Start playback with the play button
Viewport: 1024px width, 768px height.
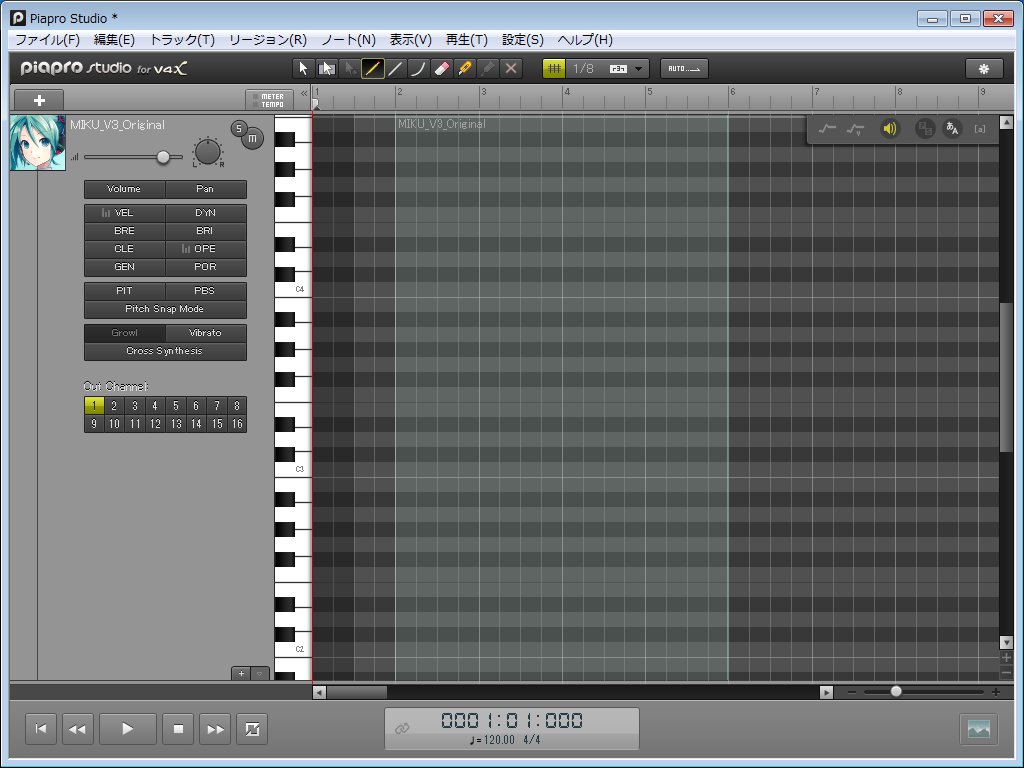tap(127, 729)
